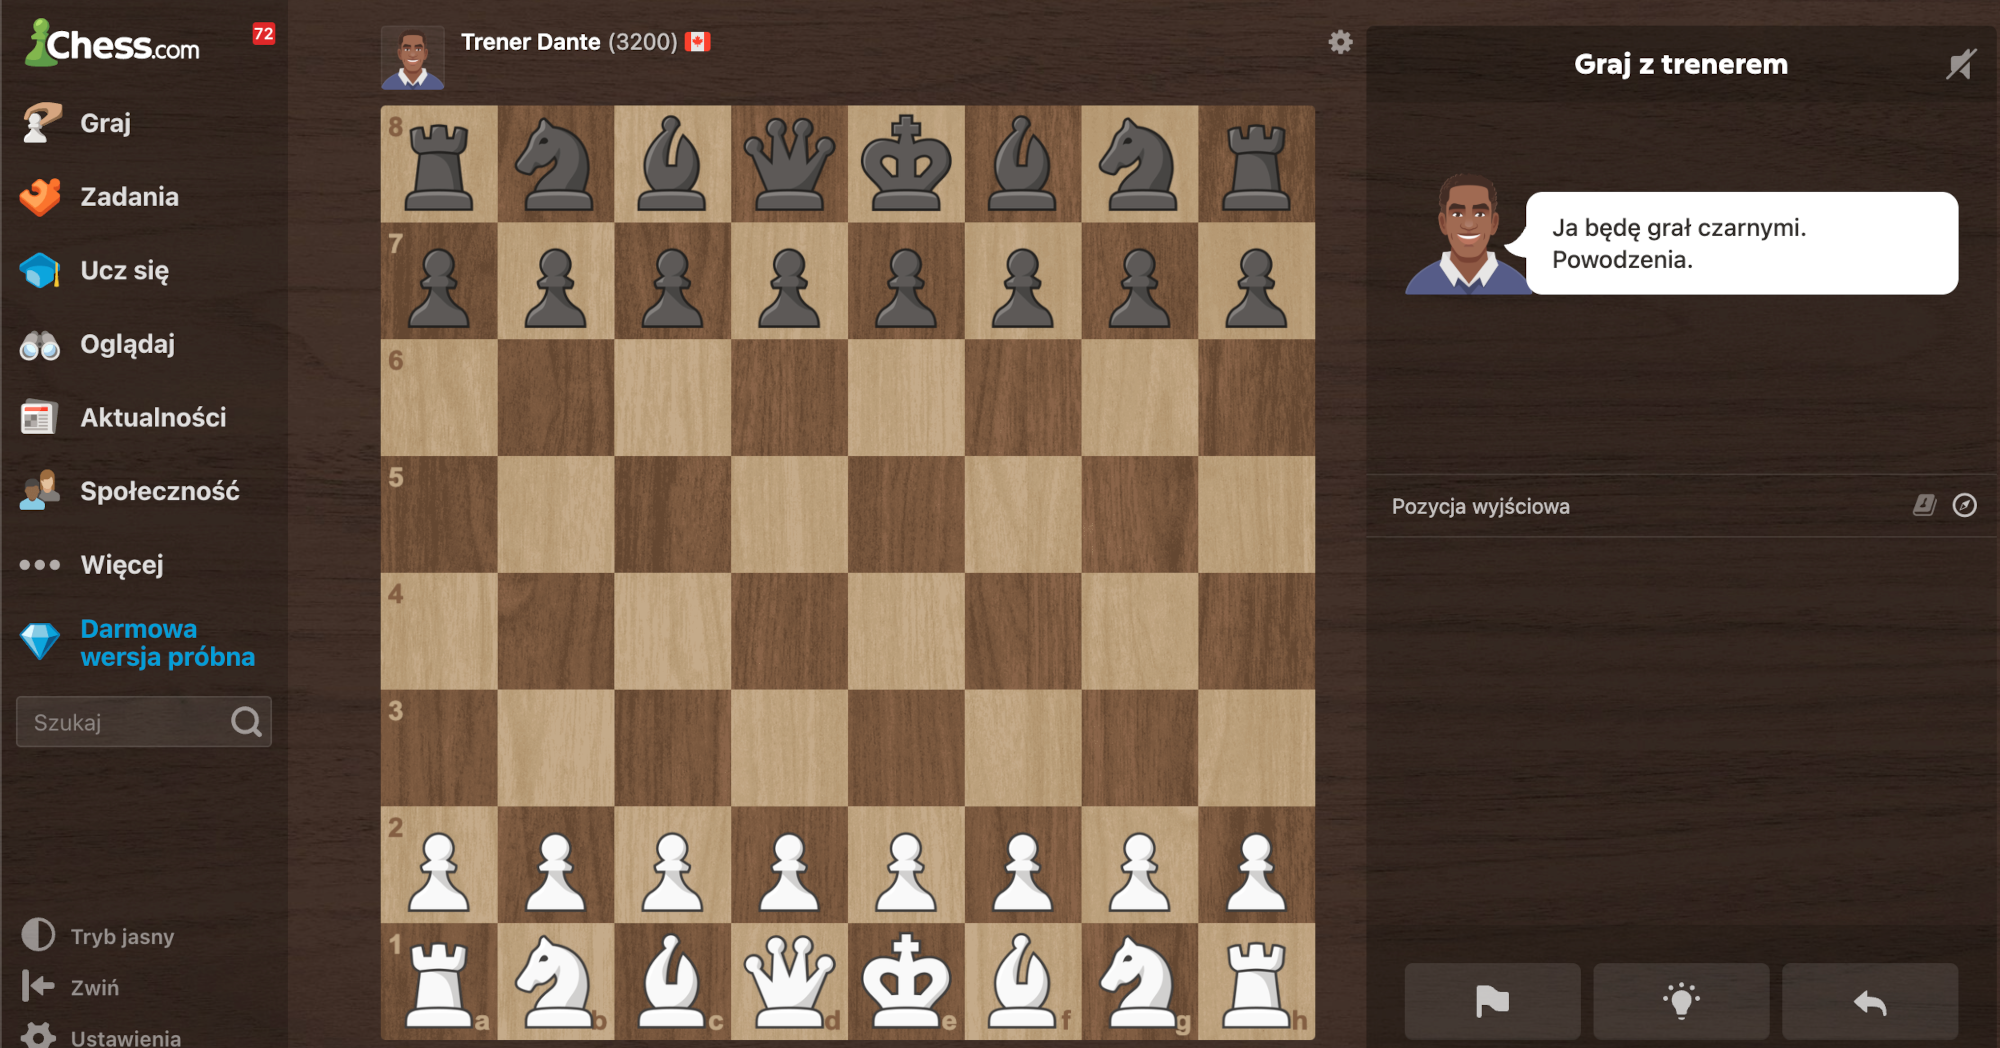Click the takeback arrow icon
Image resolution: width=2000 pixels, height=1048 pixels.
click(1869, 1000)
